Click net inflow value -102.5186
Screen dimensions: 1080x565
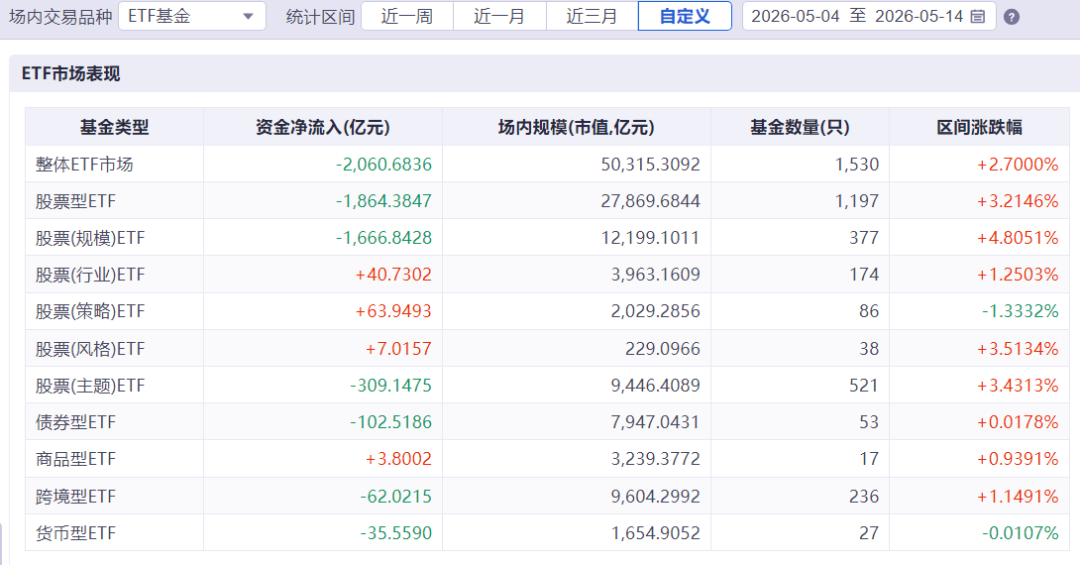391,422
